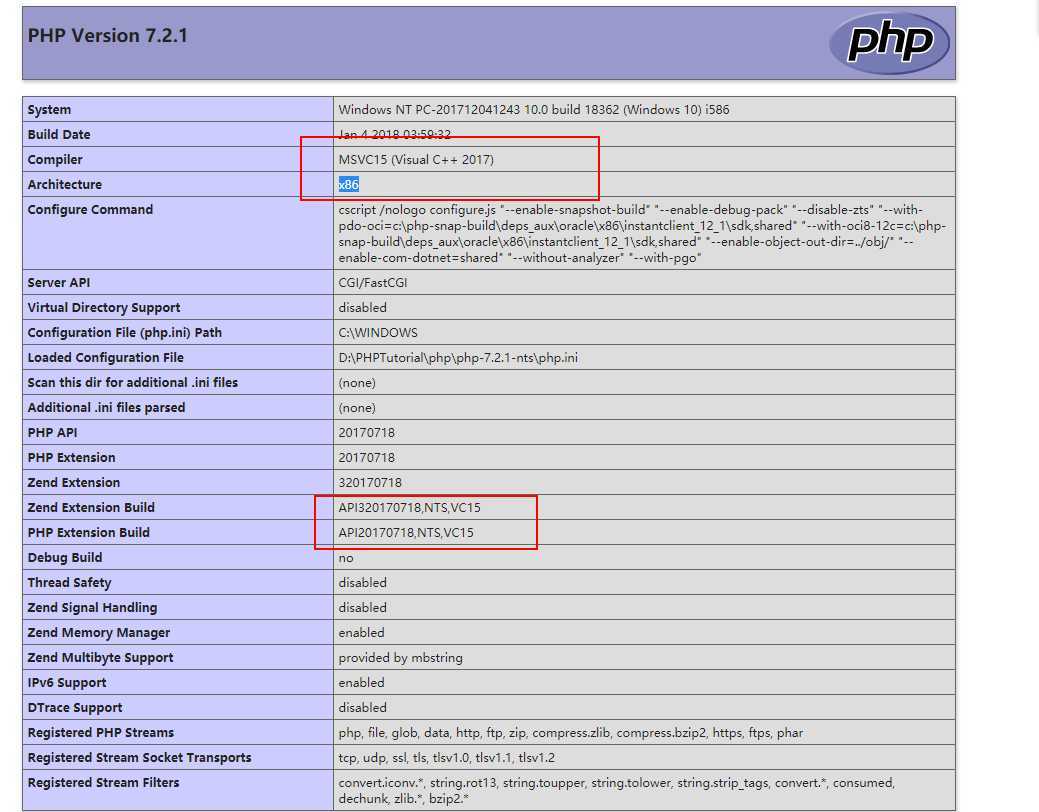This screenshot has height=812, width=1039.
Task: Click the convert.iconv.* stream filters value
Action: coord(616,790)
